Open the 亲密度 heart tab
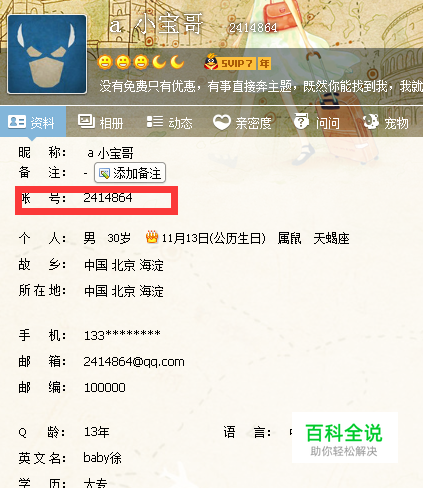Screen dimensions: 423x488 coord(242,122)
